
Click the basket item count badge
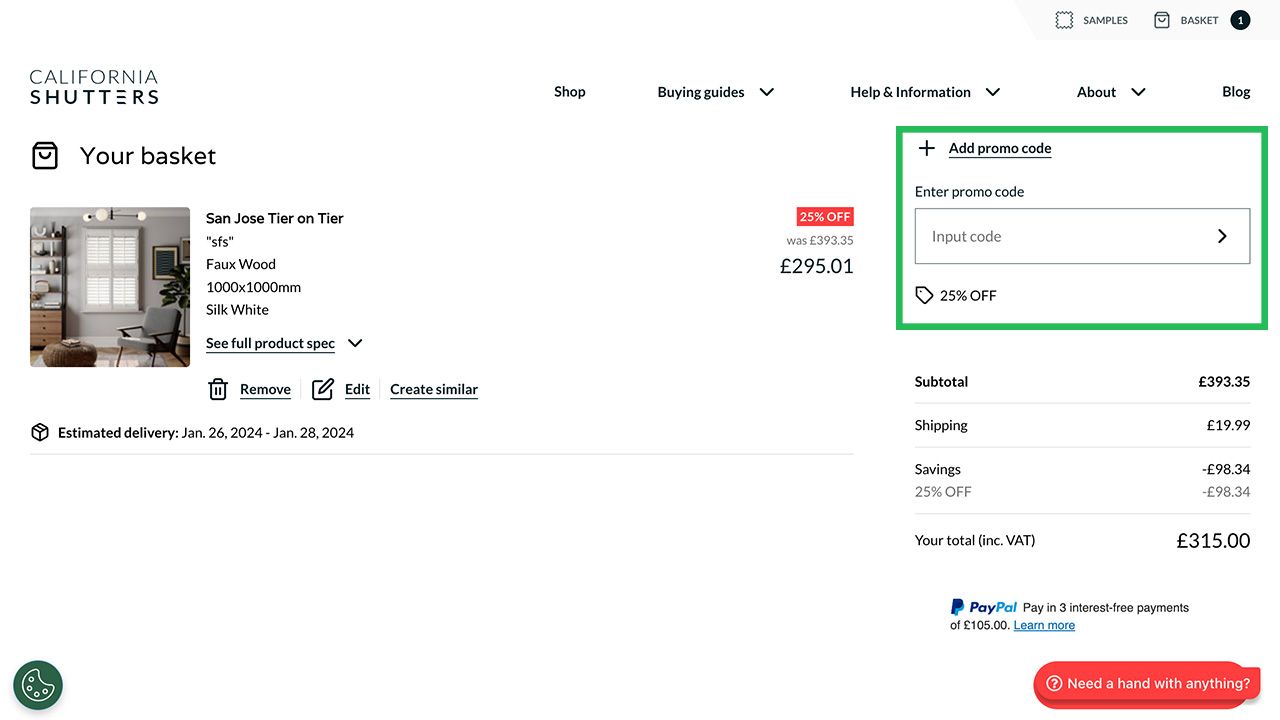click(1240, 20)
